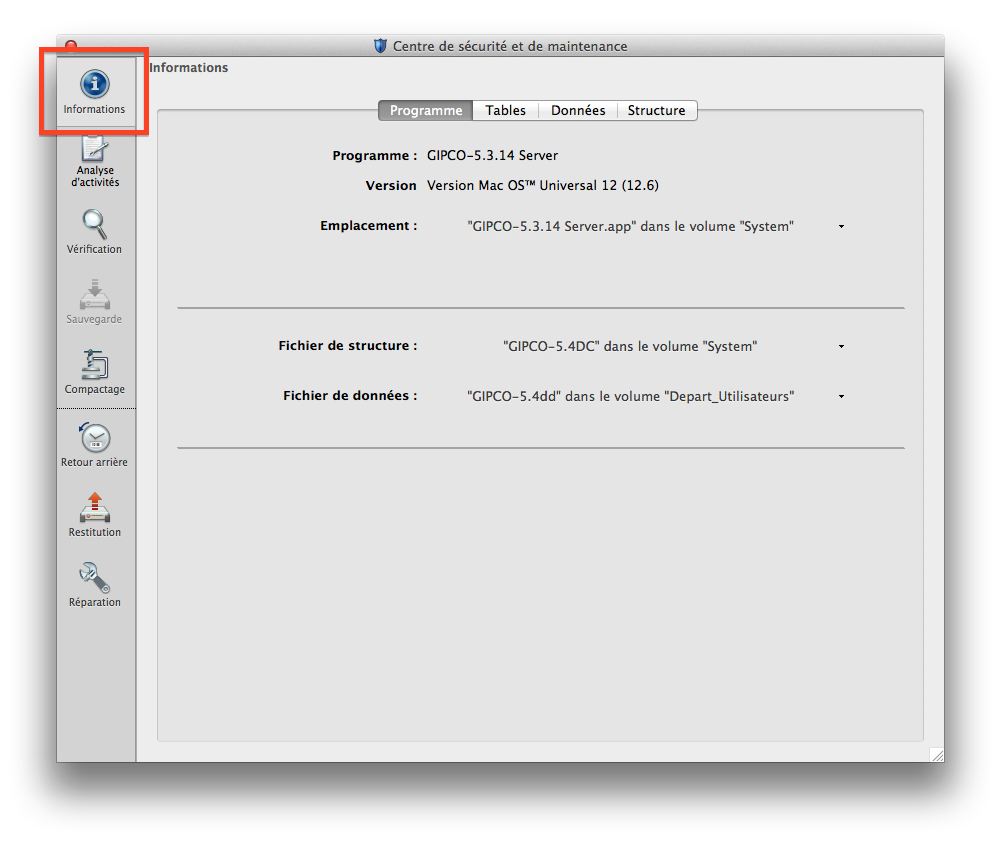
Task: Expand the Fichier de structure dropdown
Action: (x=841, y=347)
